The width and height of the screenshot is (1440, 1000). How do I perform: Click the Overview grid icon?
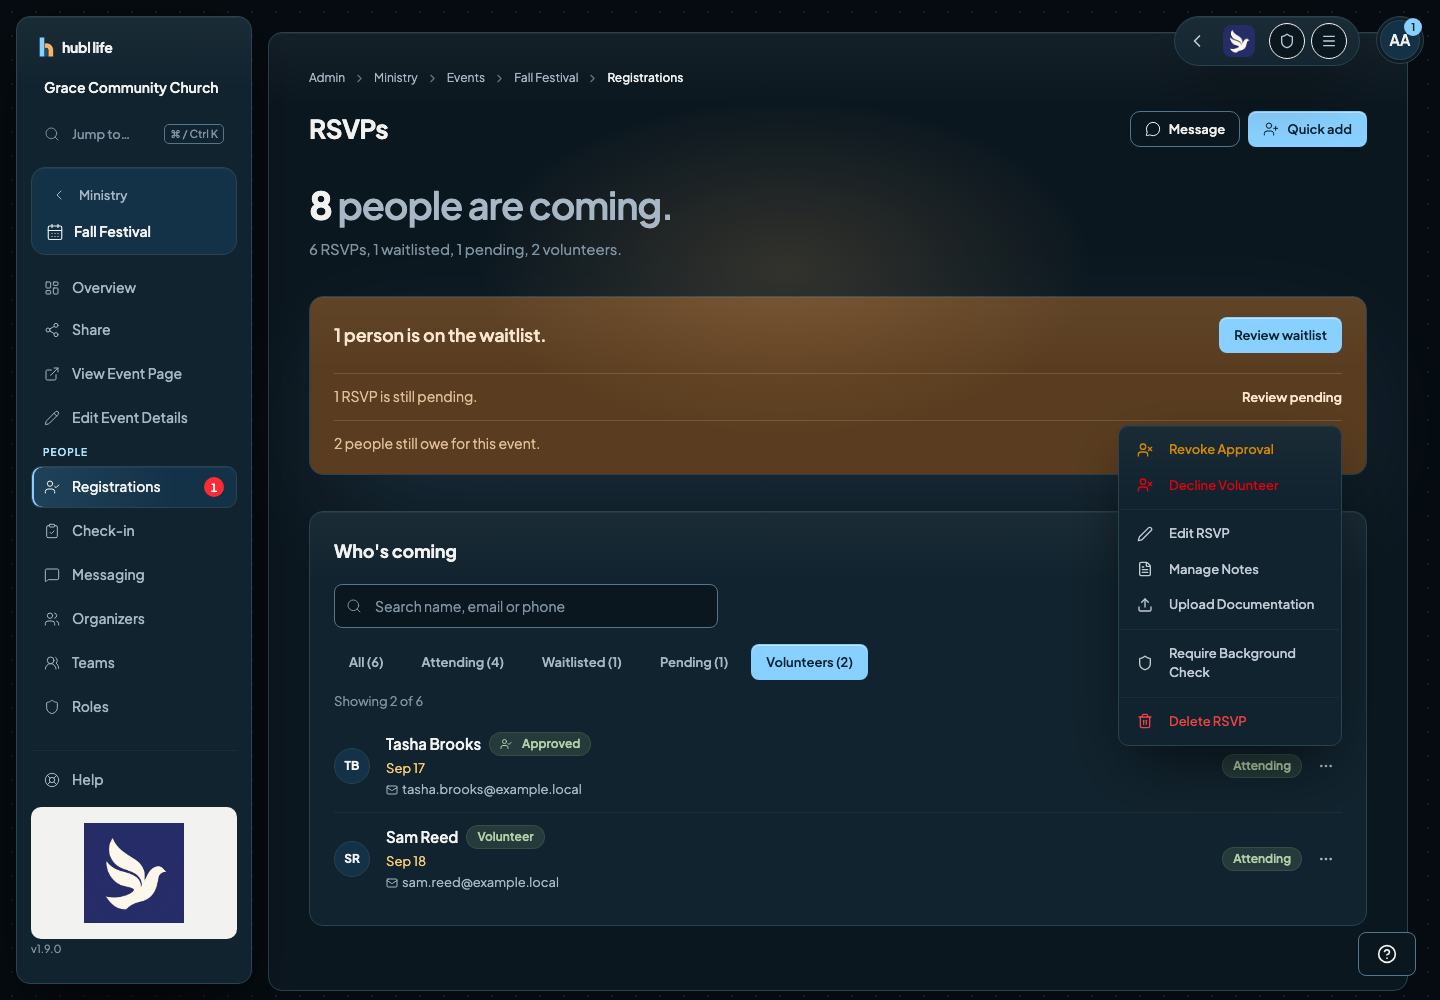point(52,288)
